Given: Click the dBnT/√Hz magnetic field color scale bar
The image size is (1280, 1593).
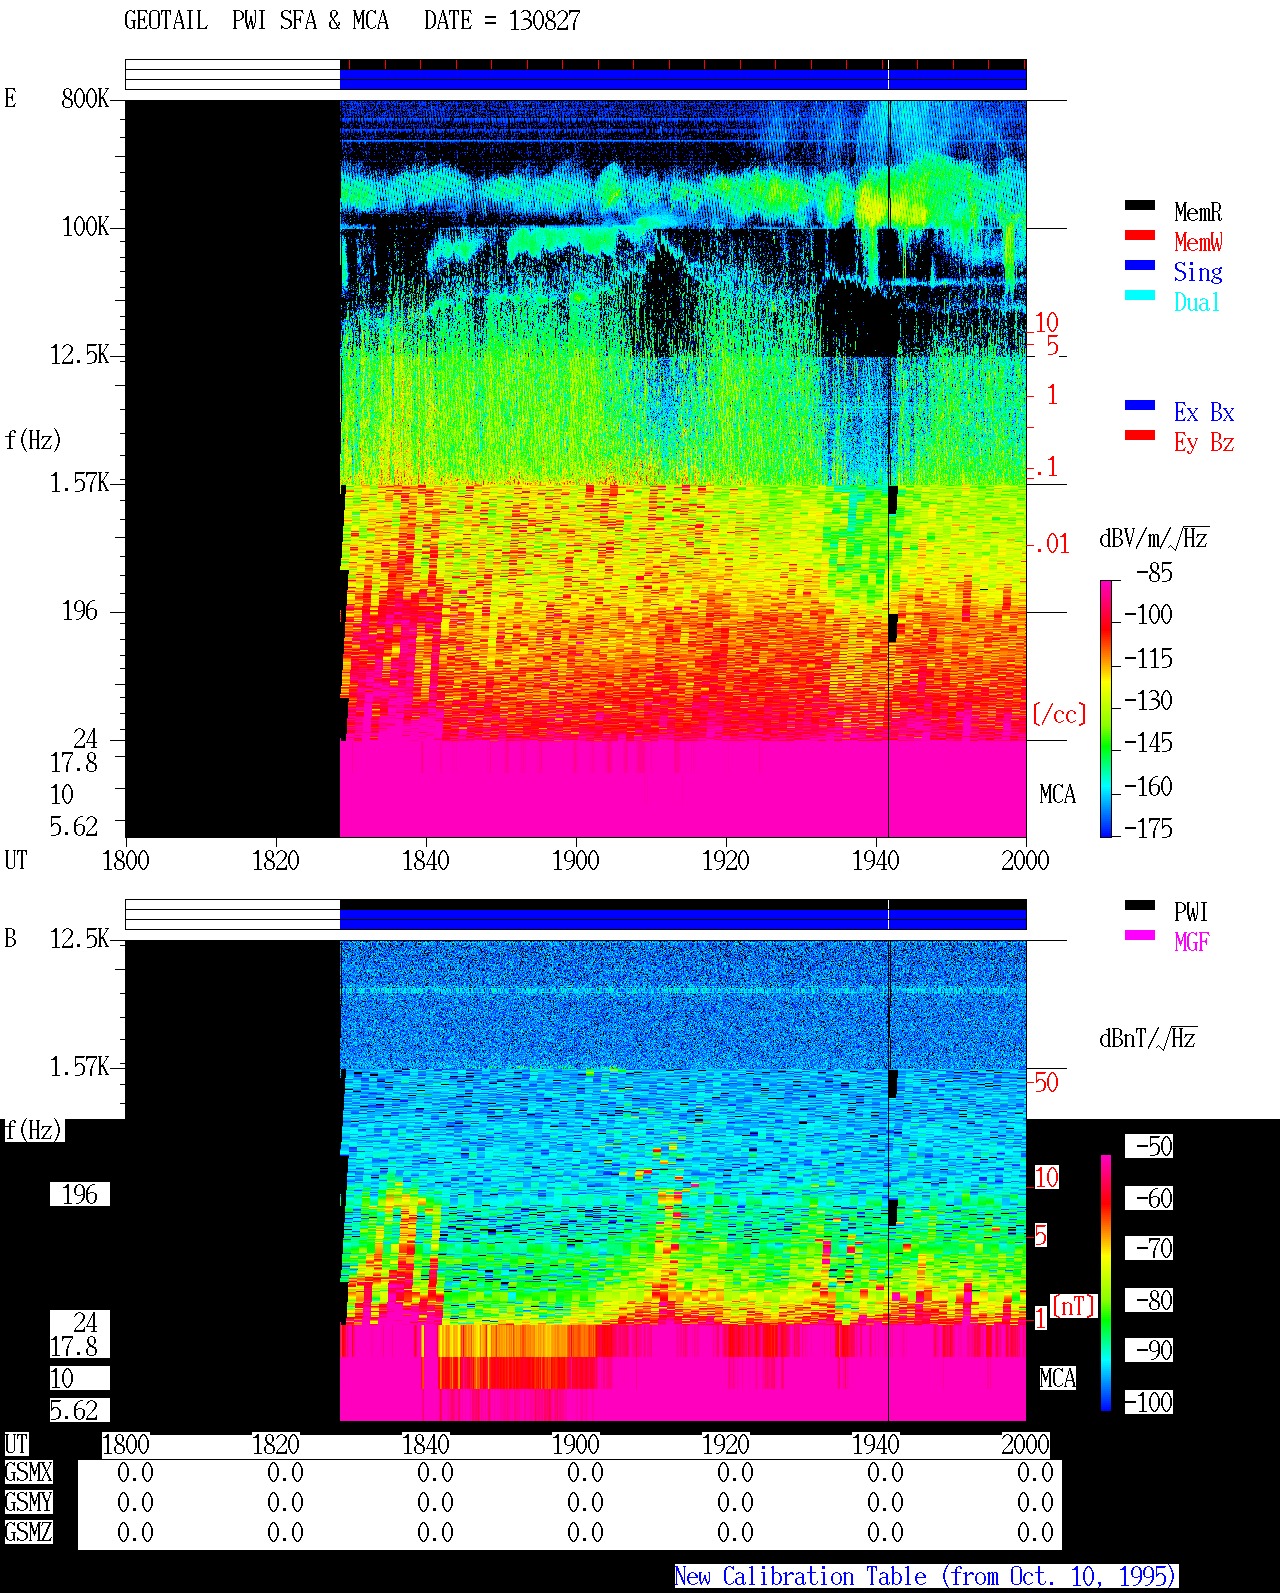Looking at the screenshot, I should point(1106,1283).
